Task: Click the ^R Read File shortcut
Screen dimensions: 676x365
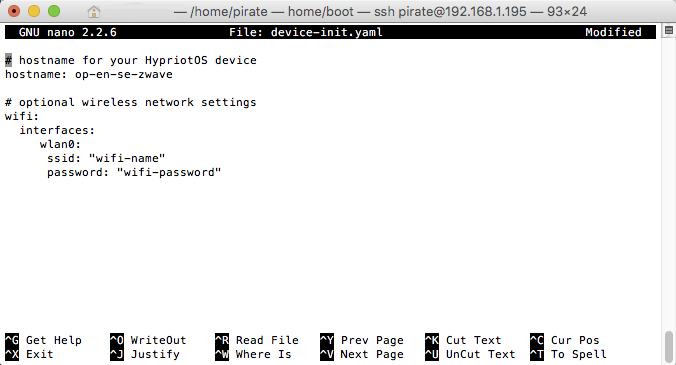Action: [257, 340]
